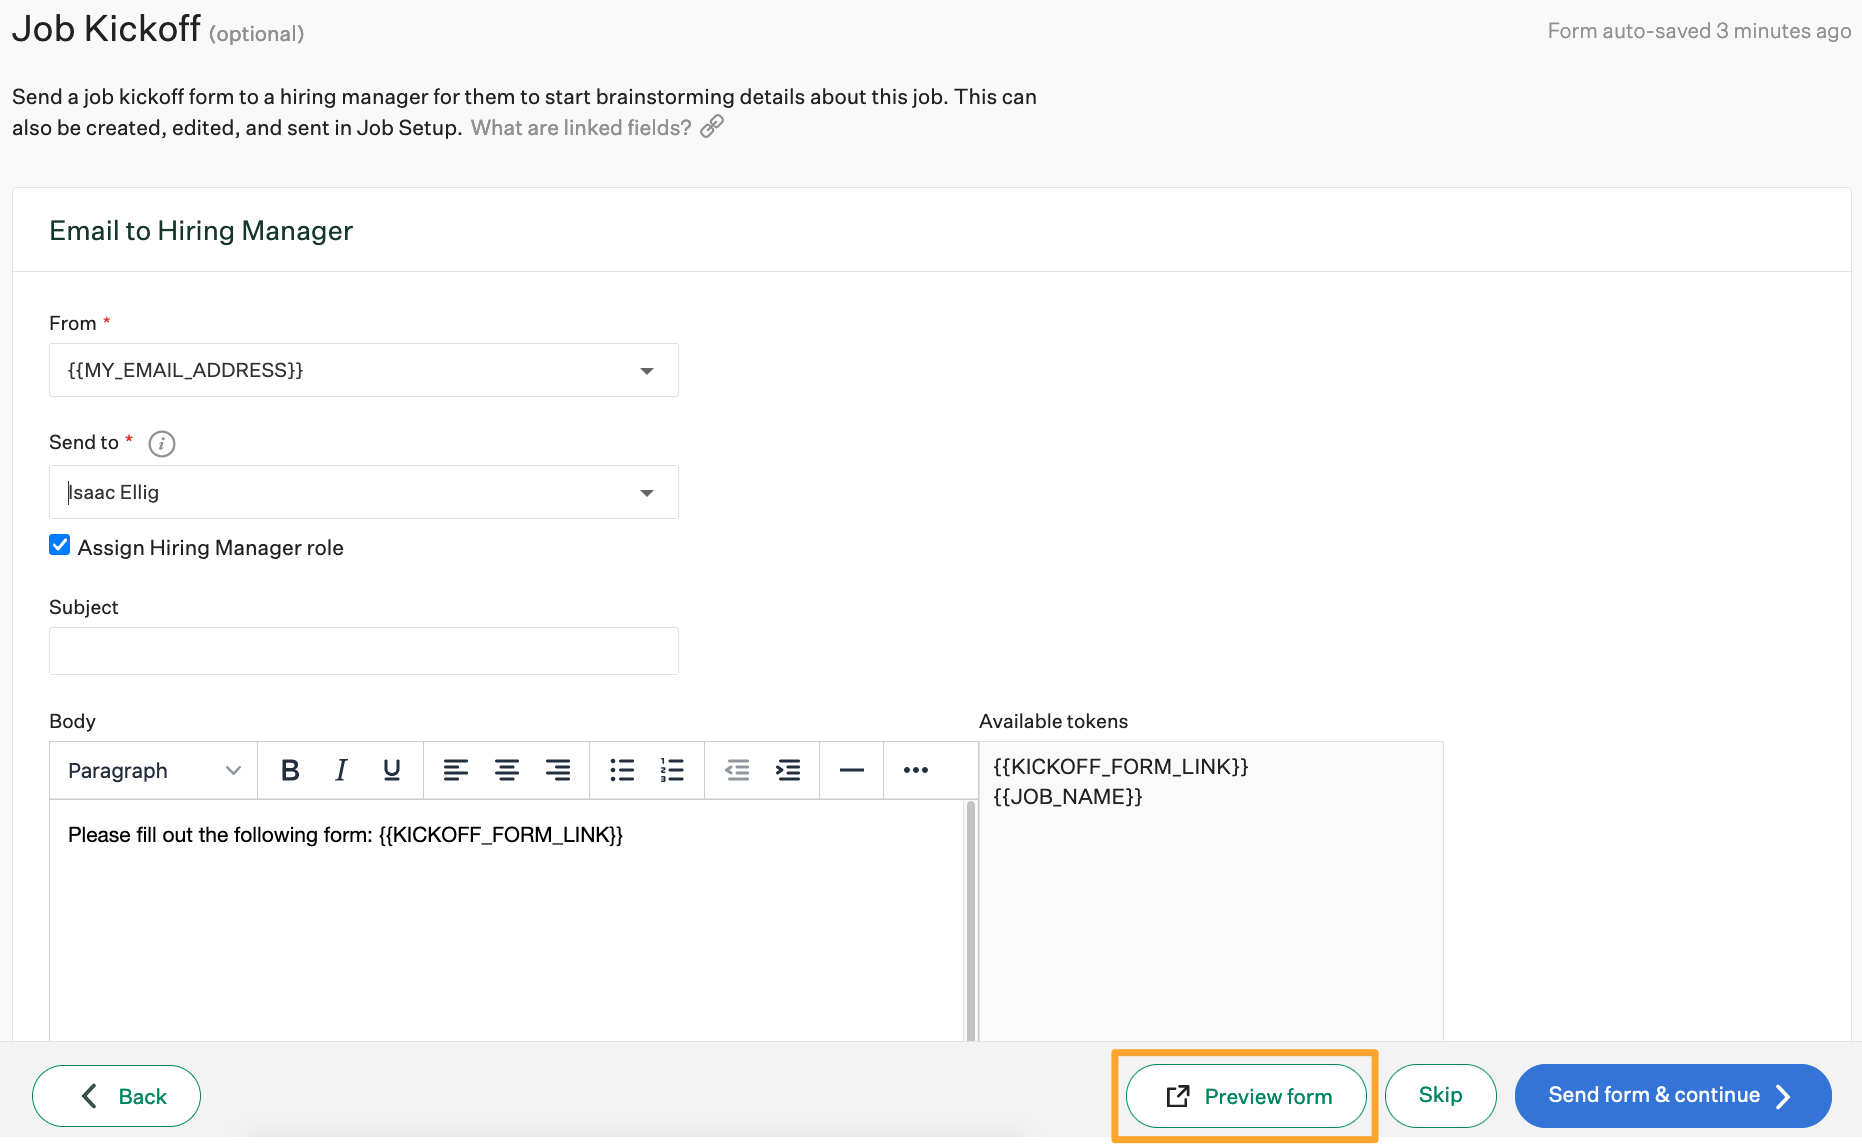The width and height of the screenshot is (1862, 1144).
Task: Center align the body text
Action: tap(507, 770)
